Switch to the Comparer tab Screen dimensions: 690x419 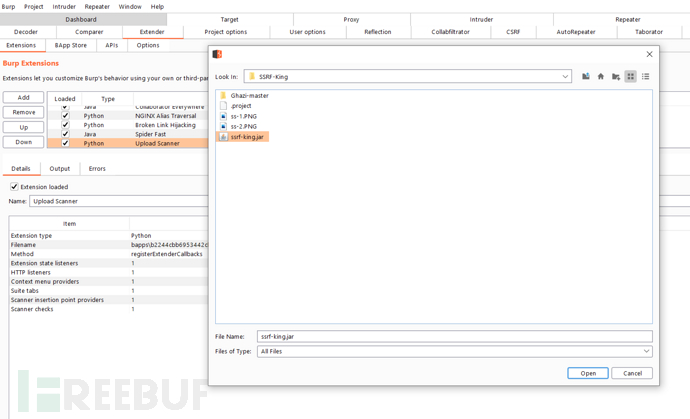click(89, 32)
